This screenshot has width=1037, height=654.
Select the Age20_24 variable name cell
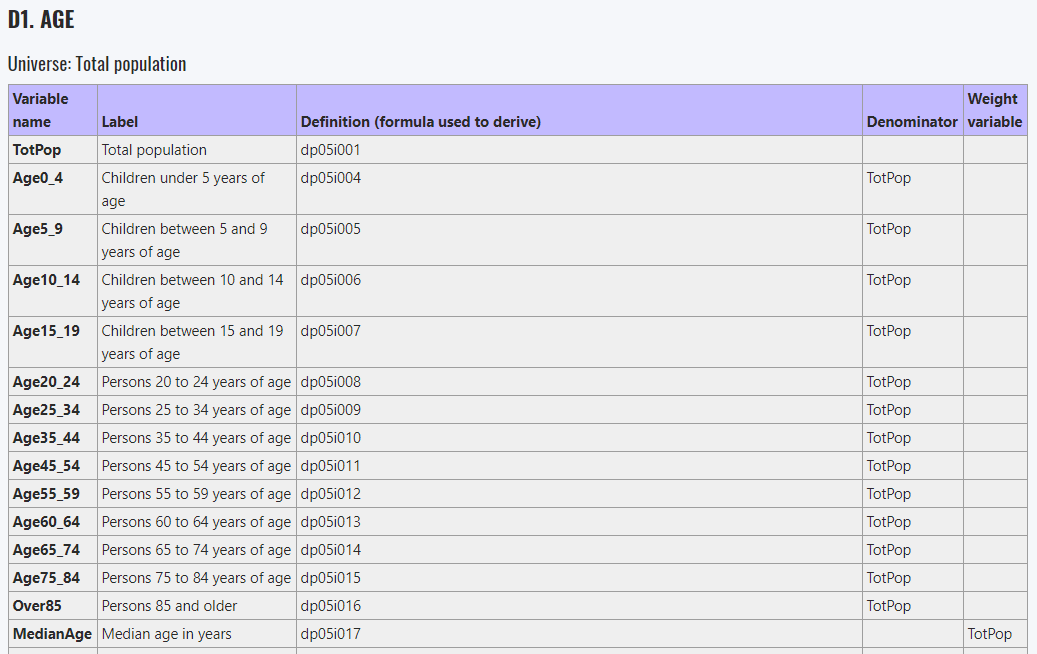46,382
